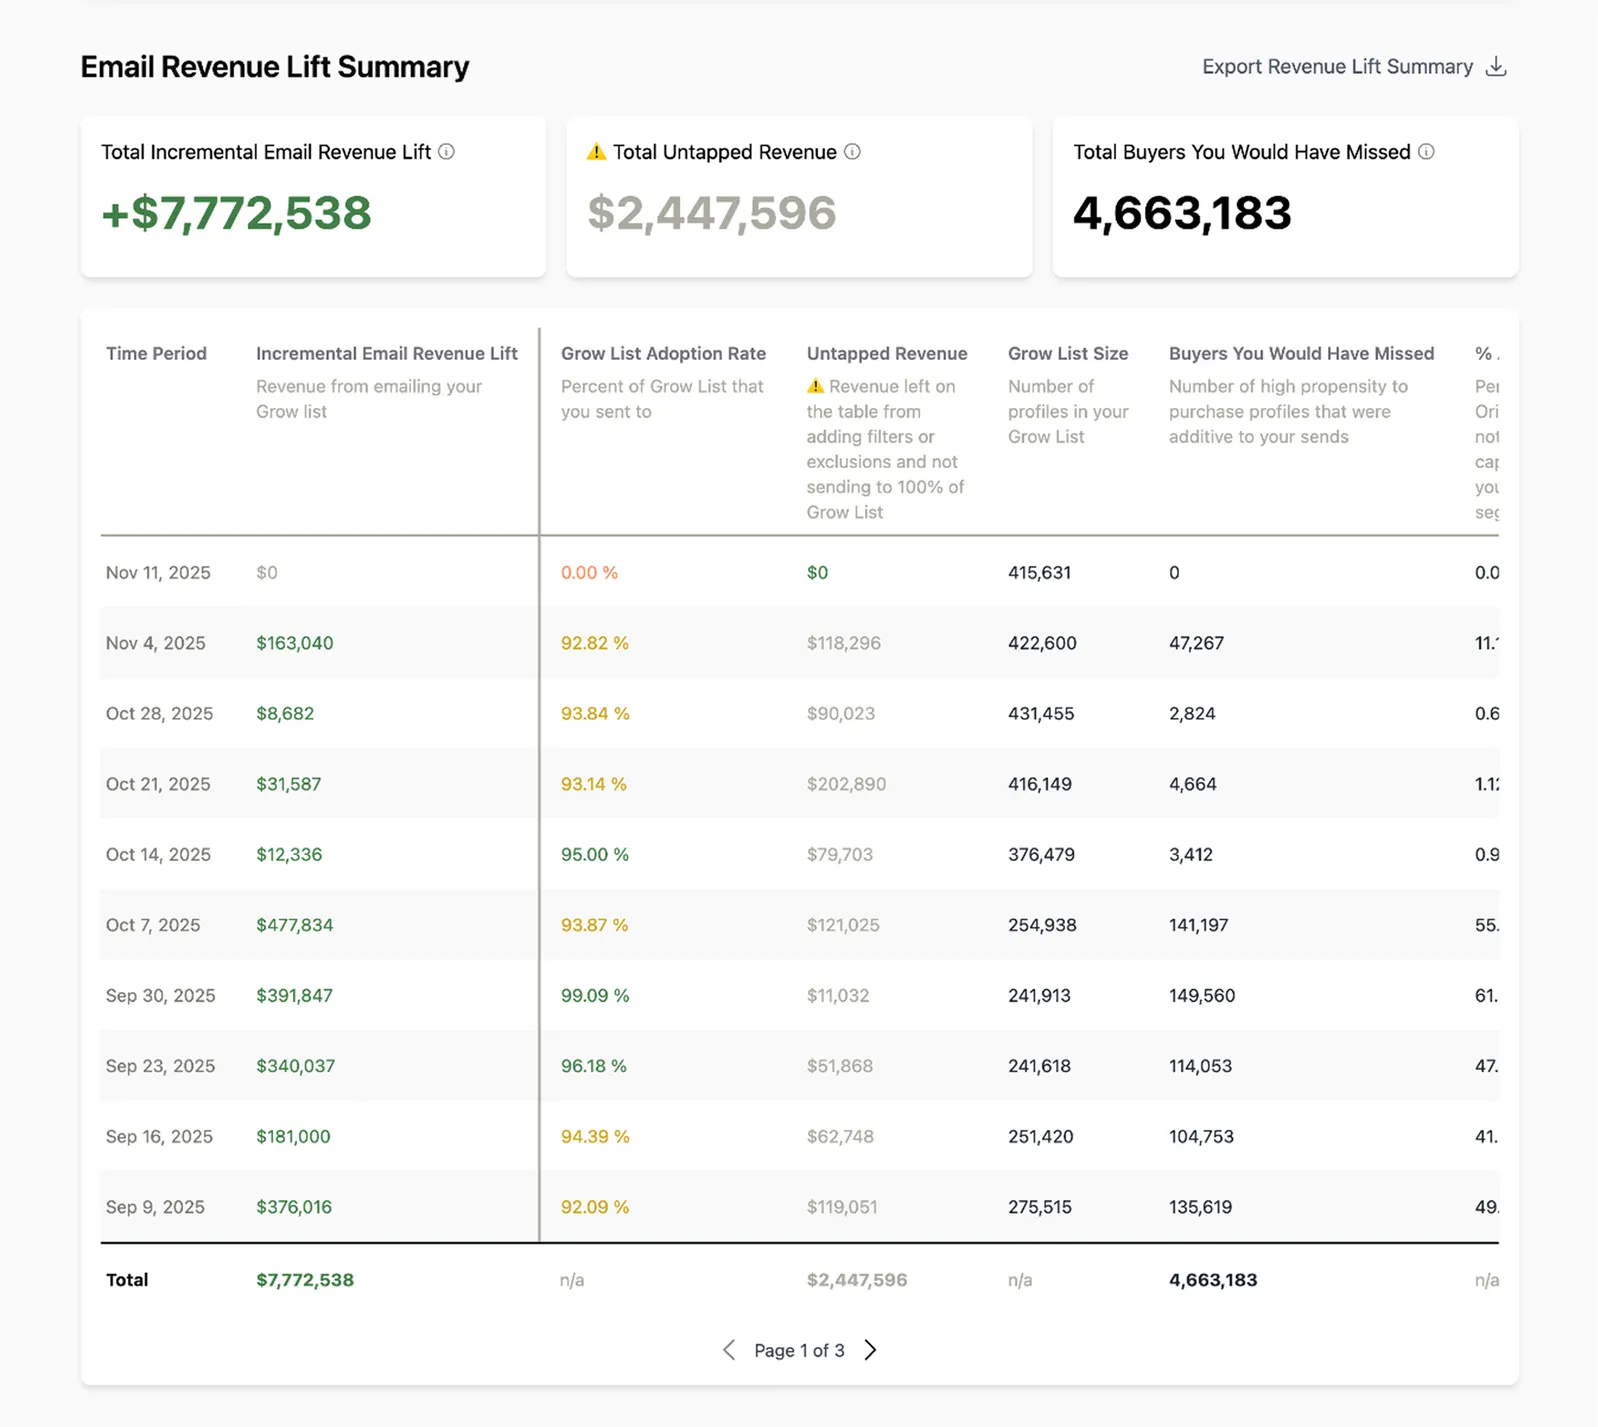This screenshot has width=1598, height=1427.
Task: Select the Oct 21, 2025 row date
Action: (158, 784)
